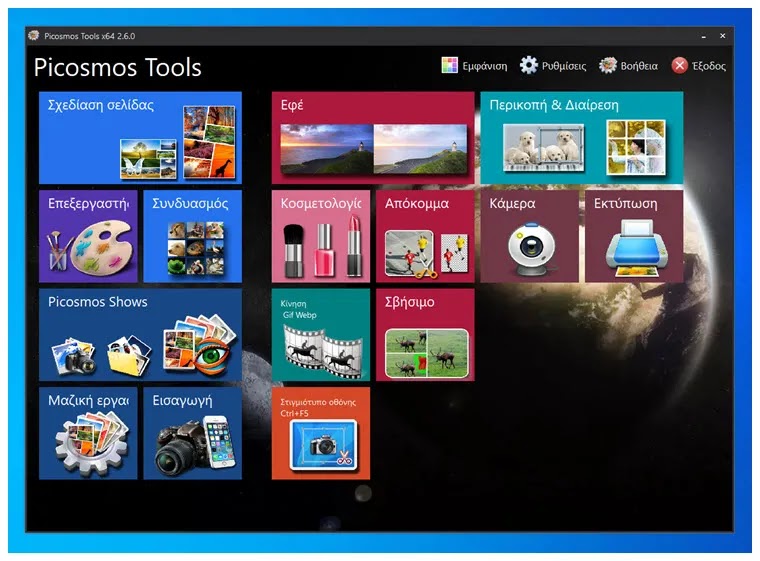Image resolution: width=760 pixels, height=561 pixels.
Task: Click the Εισαγωγή tile label
Action: pyautogui.click(x=182, y=401)
